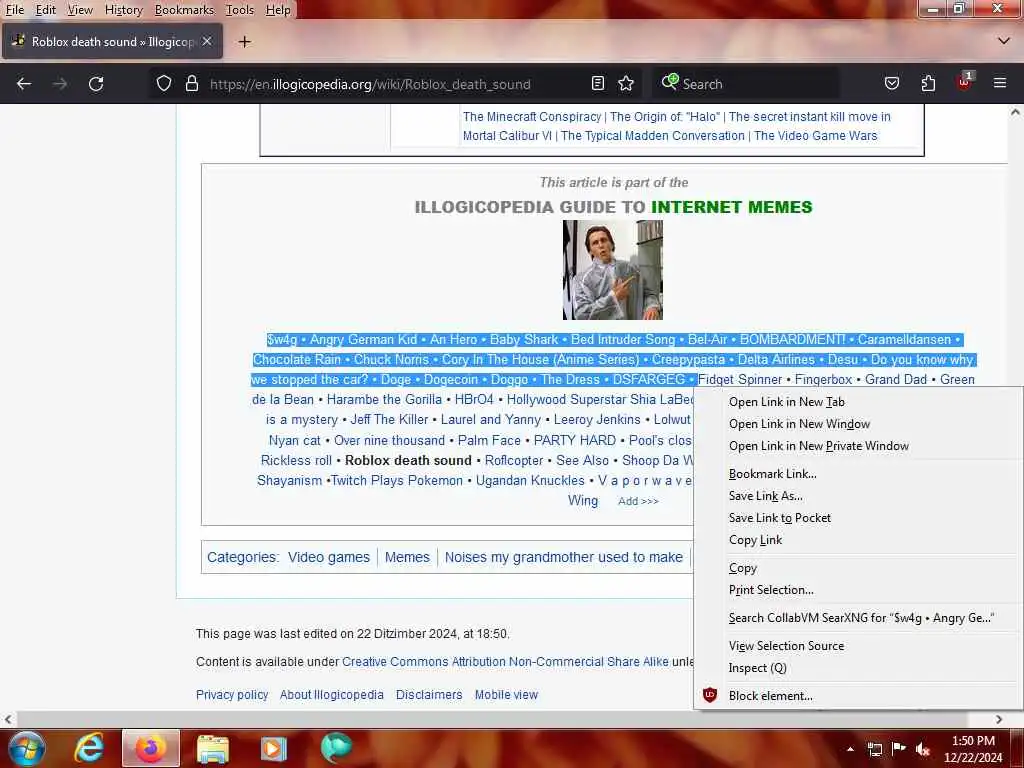Viewport: 1024px width, 768px height.
Task: Select Block element uBlock option
Action: point(857,696)
